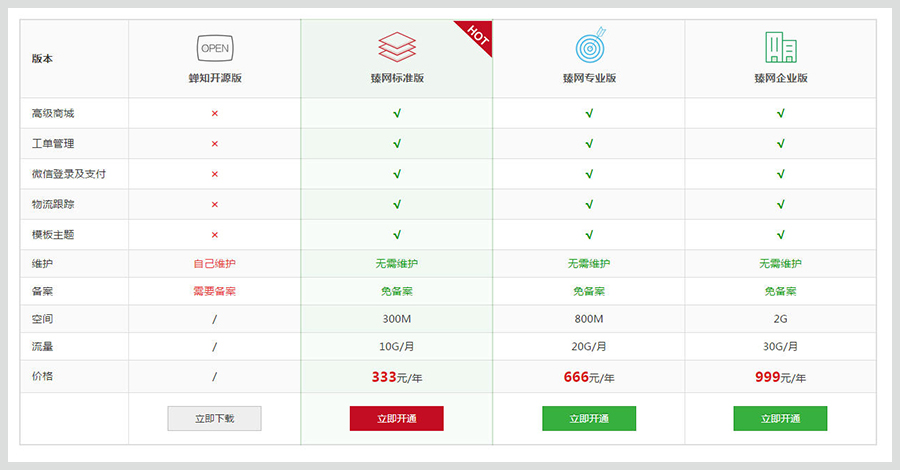
Task: Click the 20G/月 traffic value
Action: [x=589, y=347]
